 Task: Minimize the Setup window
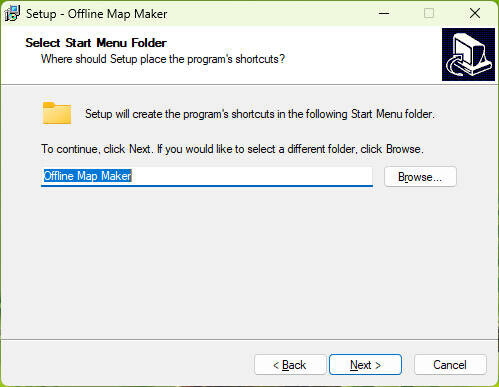pos(384,13)
